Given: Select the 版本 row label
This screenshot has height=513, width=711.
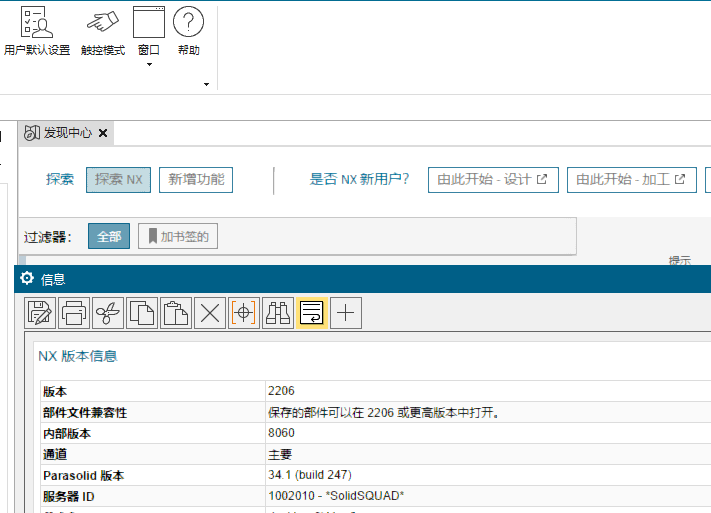Looking at the screenshot, I should [55, 391].
